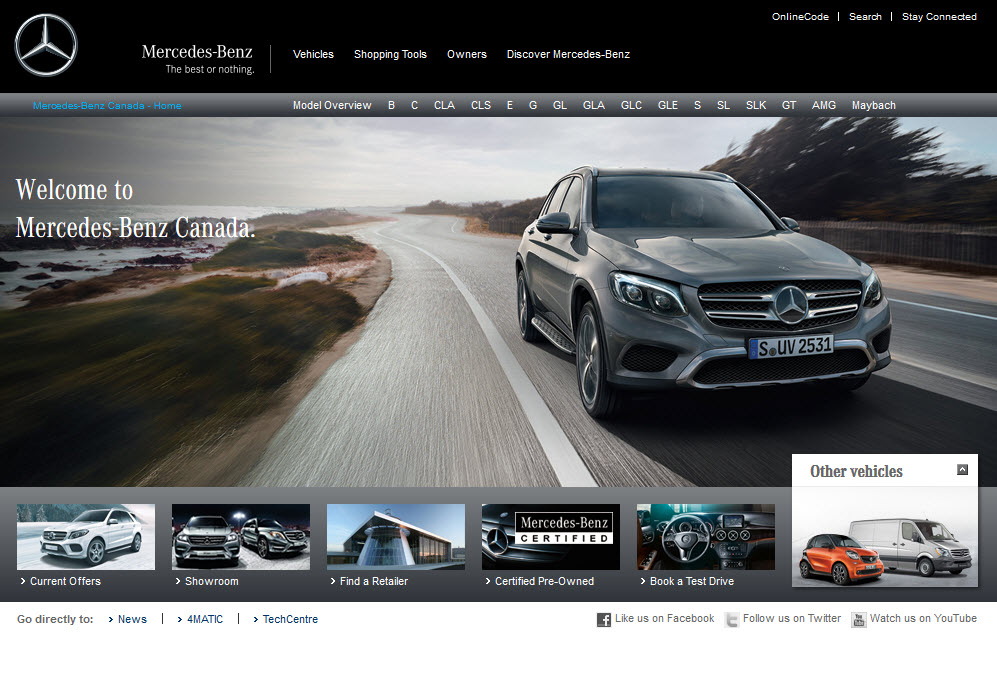Open the Showroom thumbnail image
Viewport: 997px width, 683px height.
click(241, 537)
